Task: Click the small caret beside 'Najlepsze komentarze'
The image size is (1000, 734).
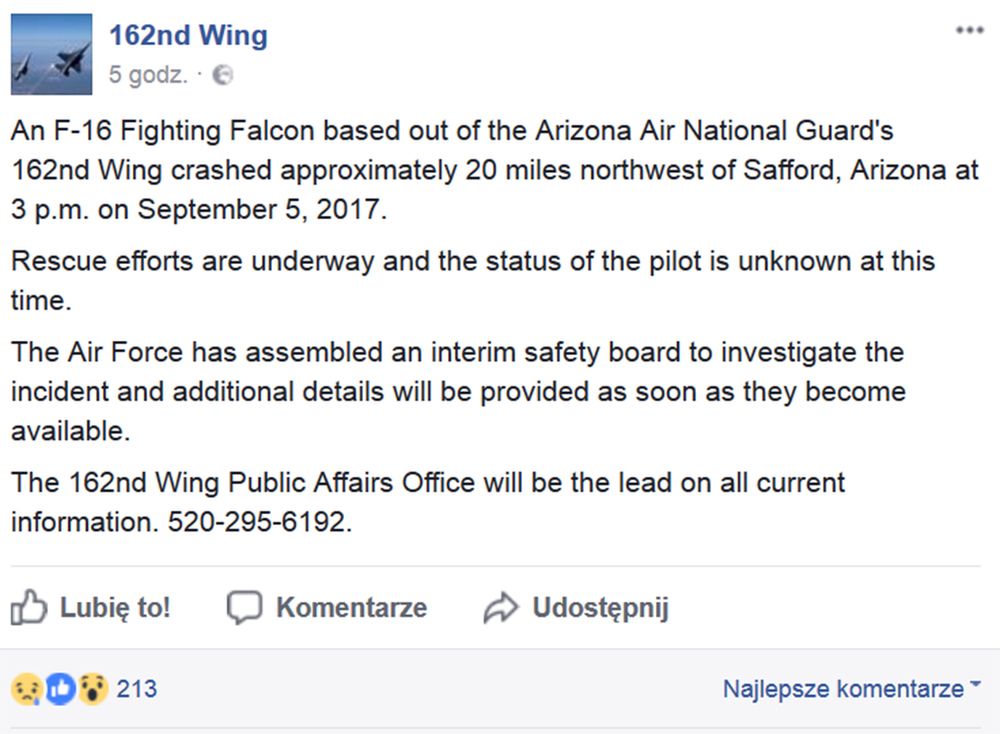Action: [975, 687]
